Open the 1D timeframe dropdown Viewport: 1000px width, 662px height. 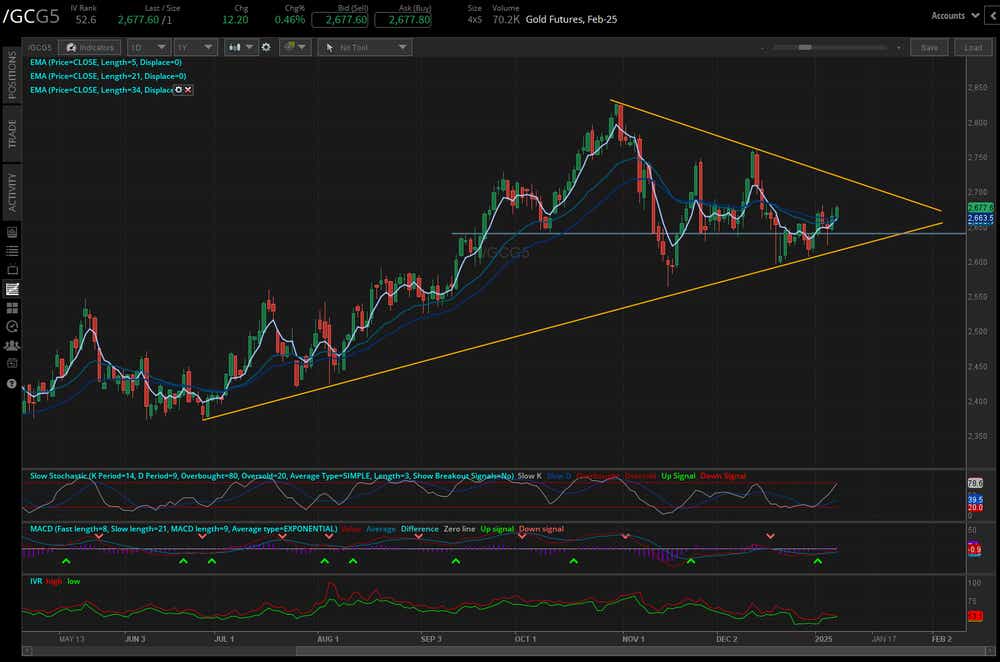(x=148, y=46)
